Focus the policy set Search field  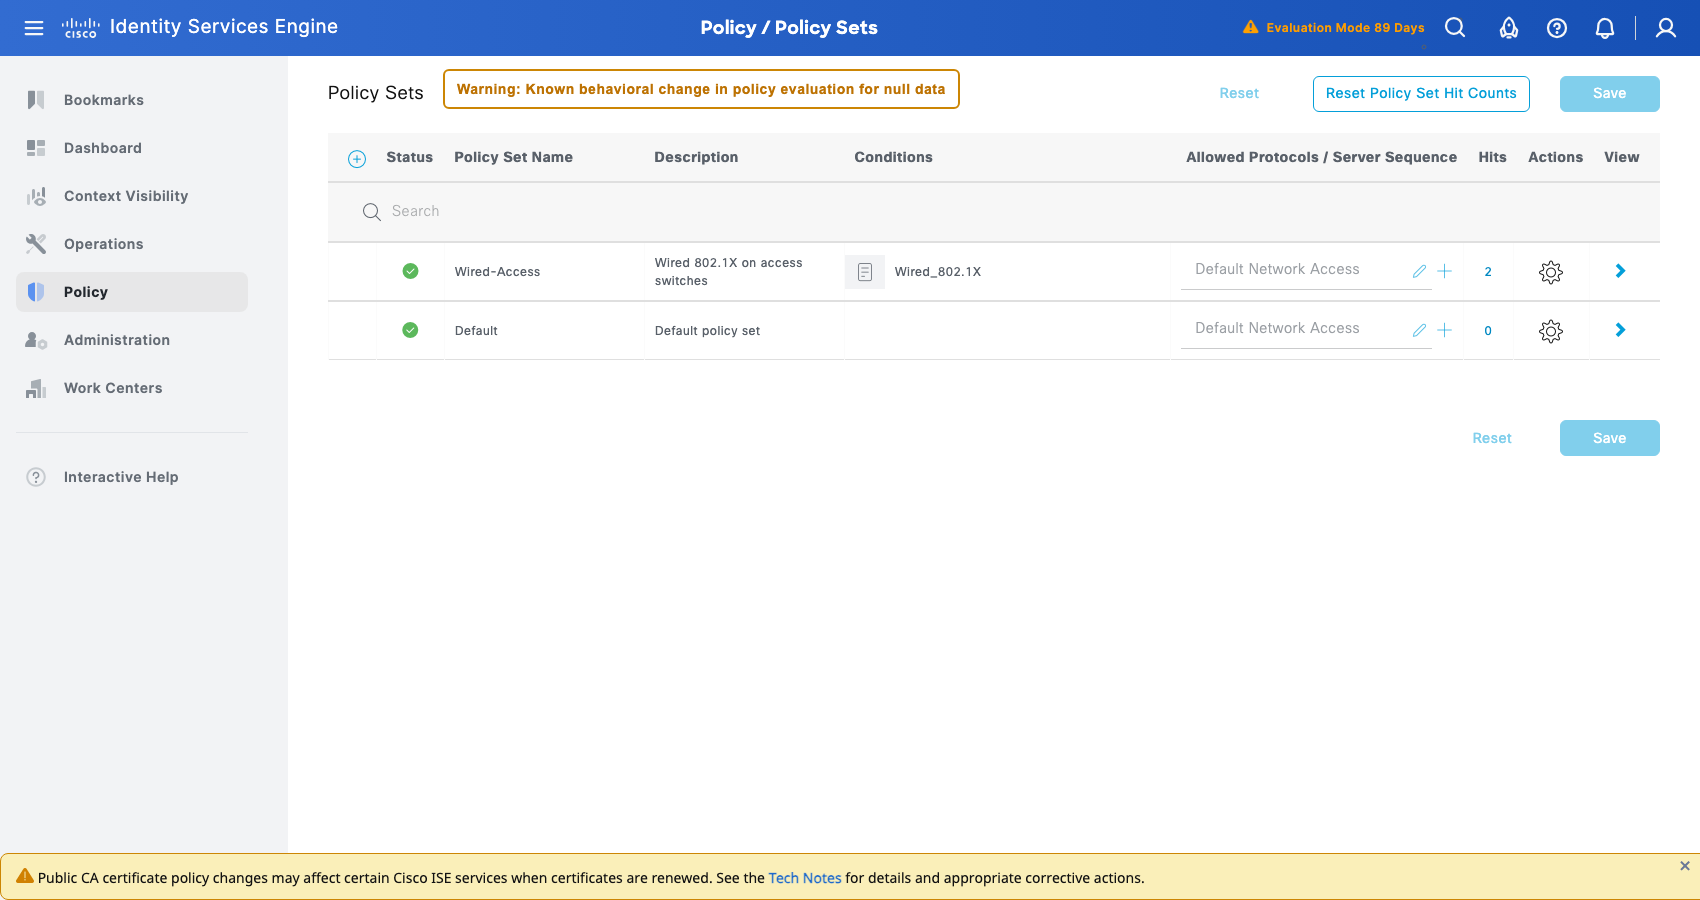(x=994, y=212)
